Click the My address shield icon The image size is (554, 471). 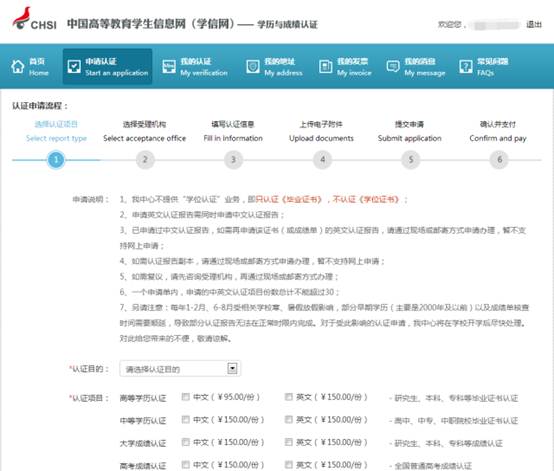[x=253, y=66]
